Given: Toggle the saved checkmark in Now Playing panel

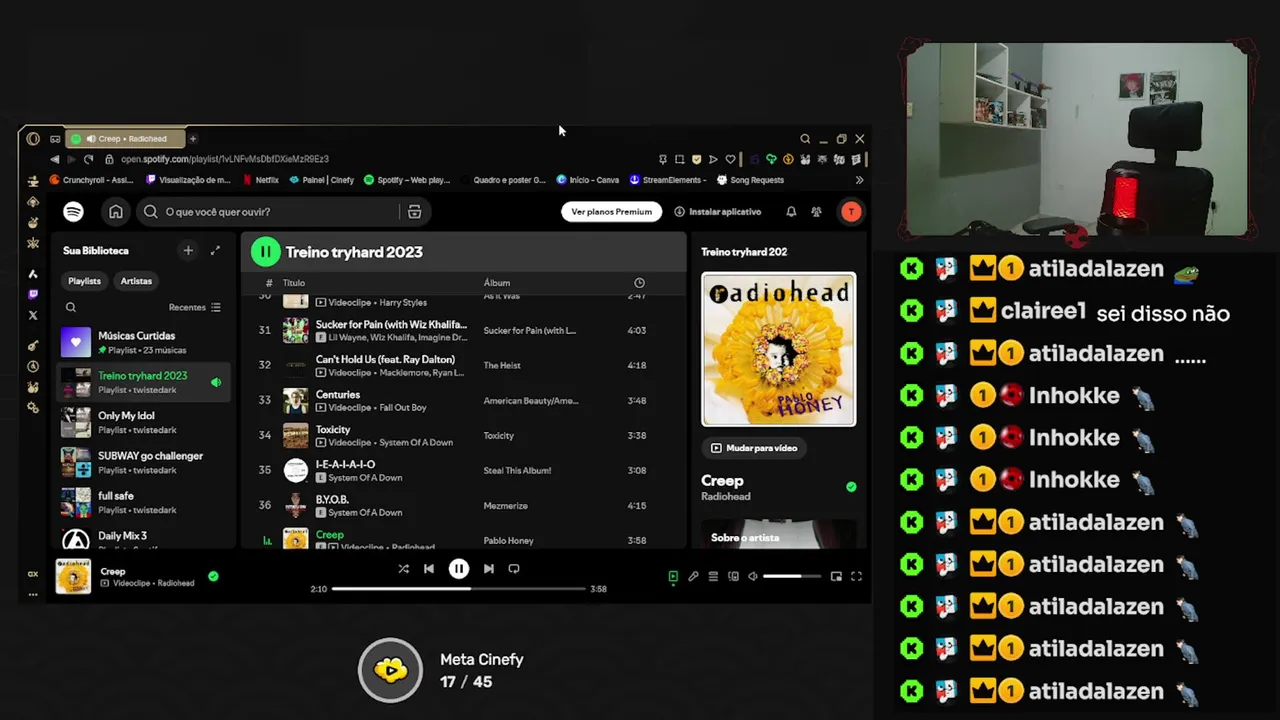Looking at the screenshot, I should coord(851,487).
